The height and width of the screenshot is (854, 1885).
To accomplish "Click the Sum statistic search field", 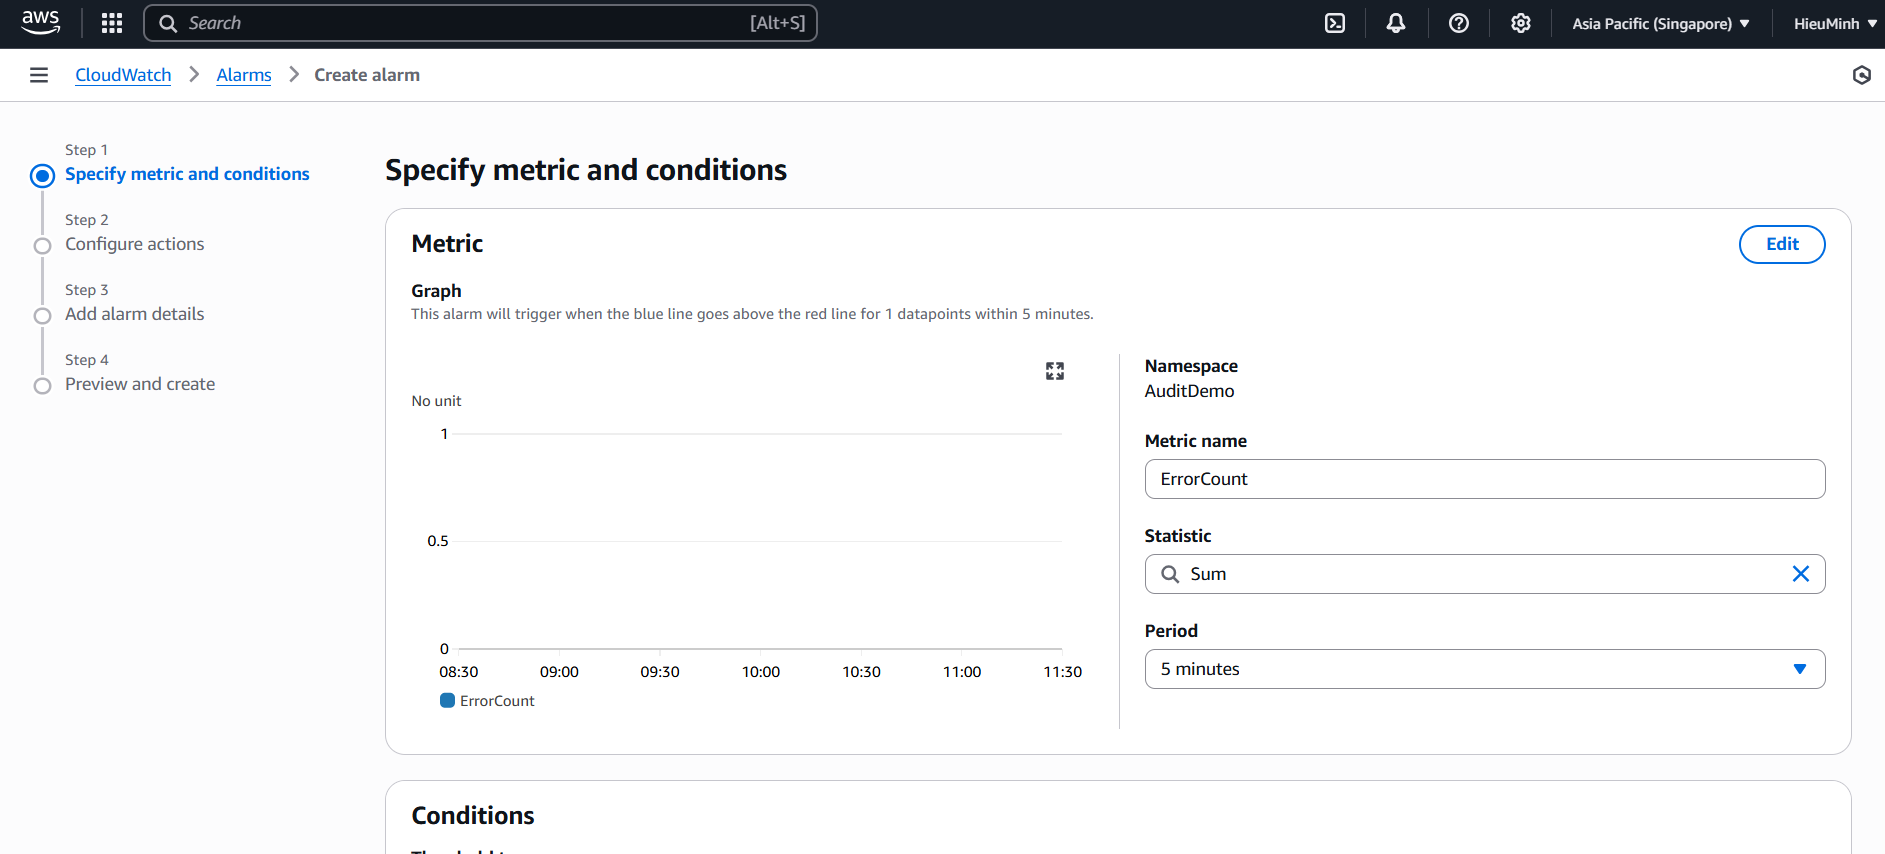I will pos(1485,574).
